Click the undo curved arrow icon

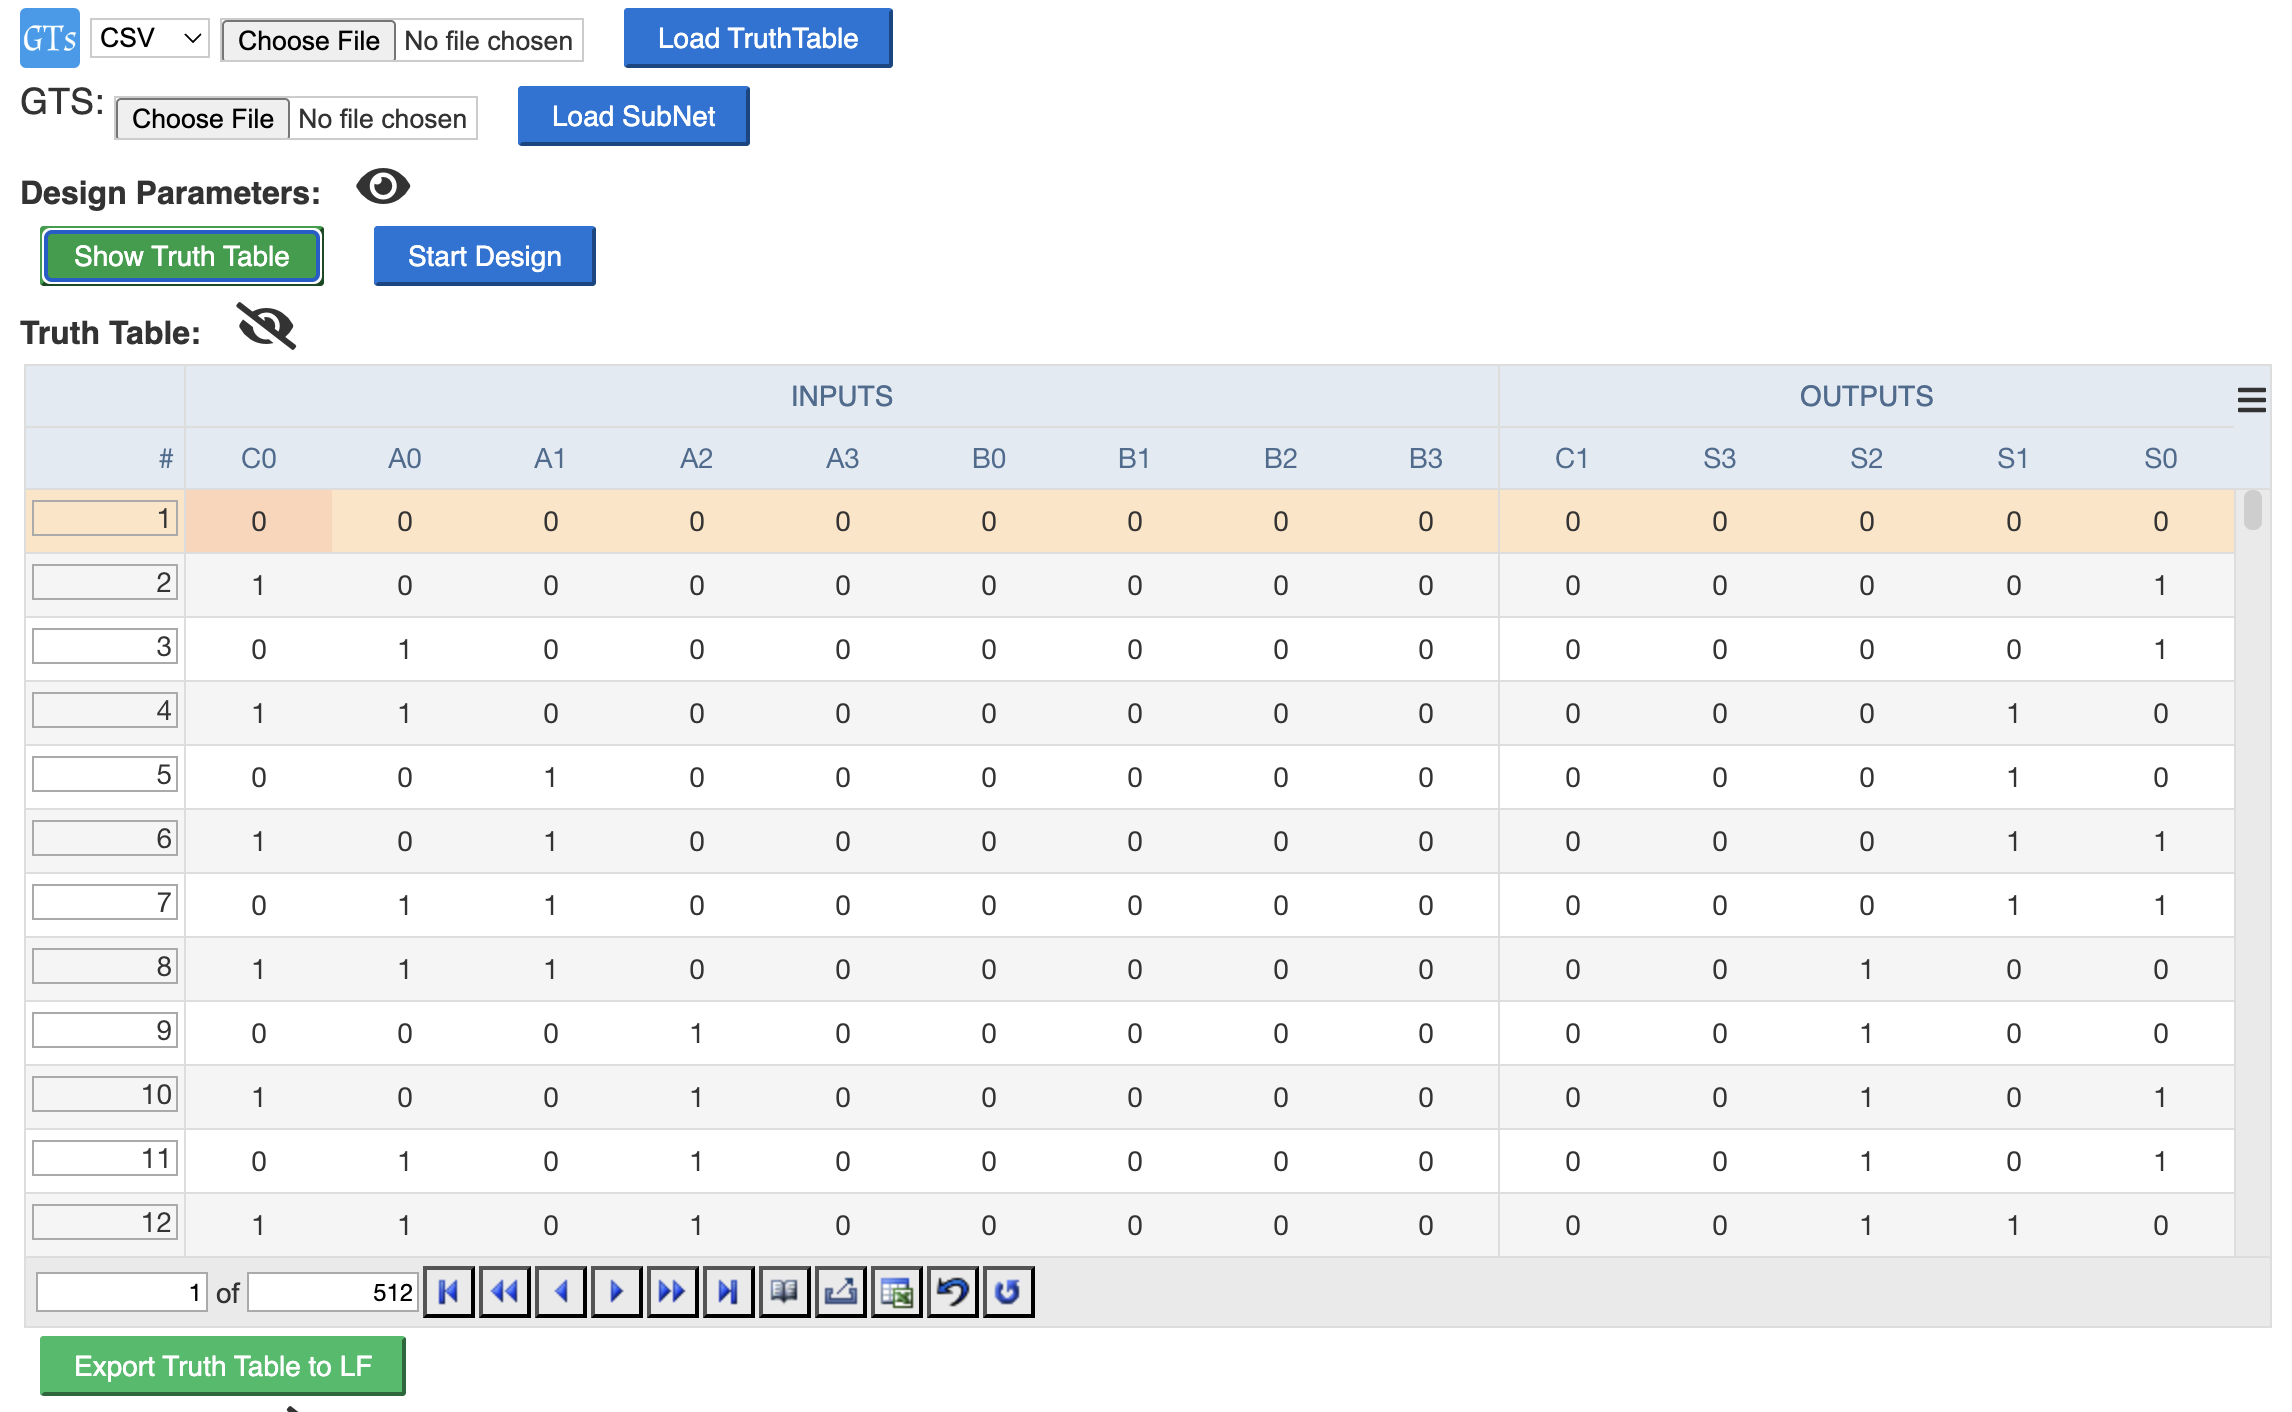952,1292
